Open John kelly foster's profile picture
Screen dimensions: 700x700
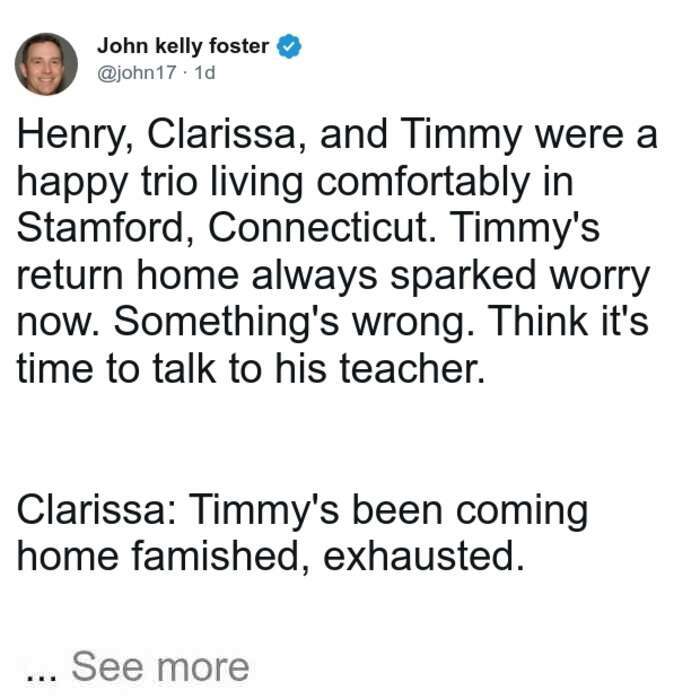pyautogui.click(x=46, y=64)
